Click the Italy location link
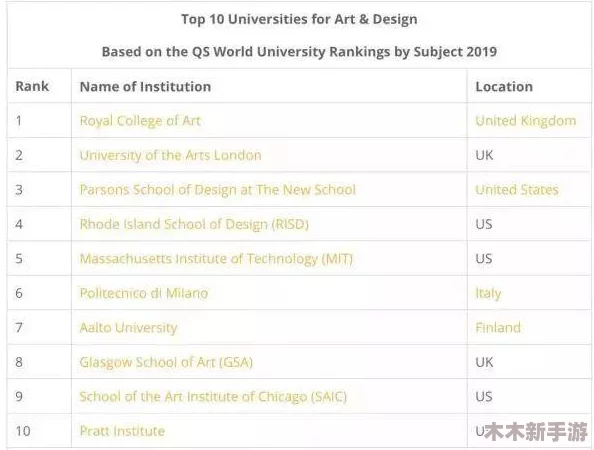Viewport: 594px width, 450px height. [x=488, y=293]
